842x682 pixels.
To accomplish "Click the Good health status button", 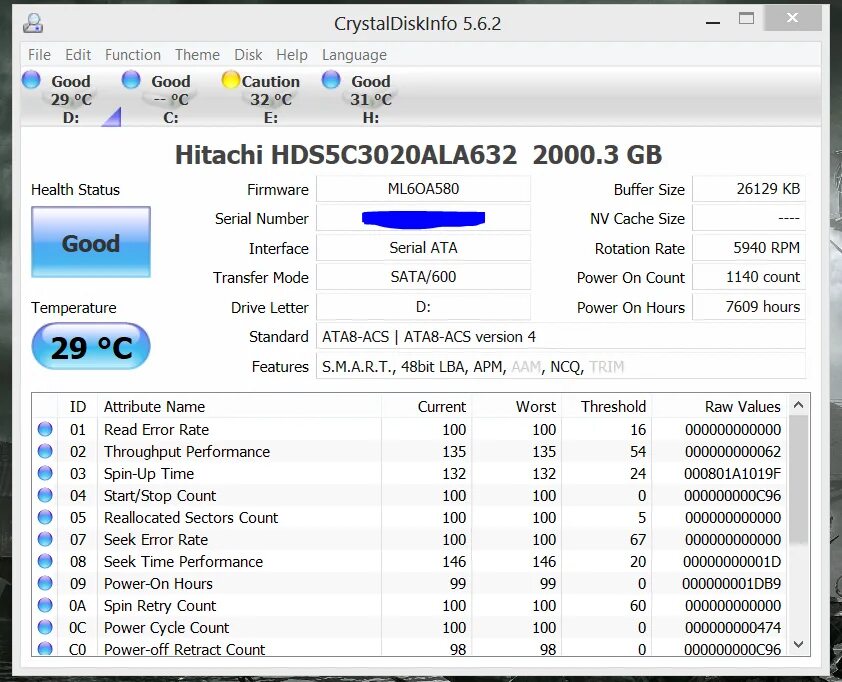I will (91, 242).
